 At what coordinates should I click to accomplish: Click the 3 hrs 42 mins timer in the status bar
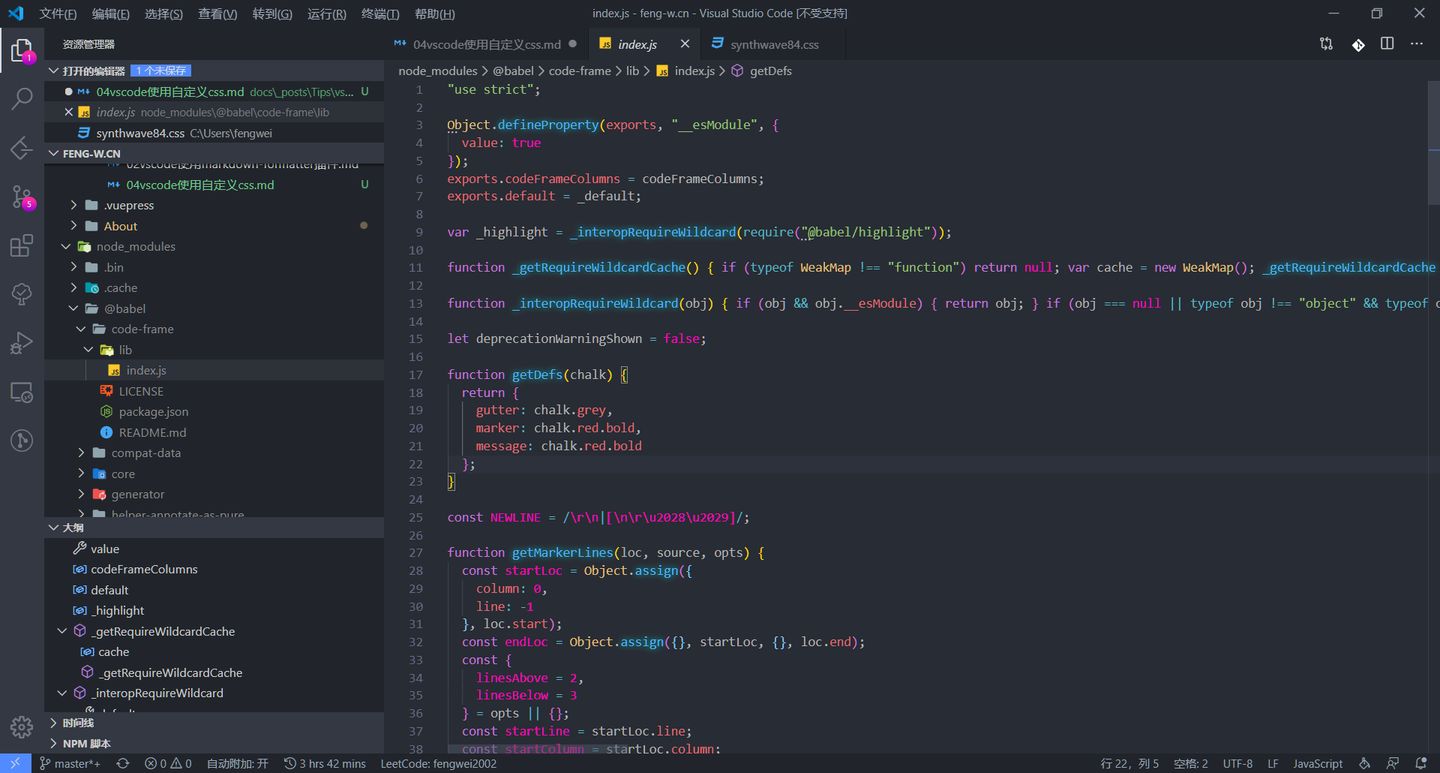pos(325,763)
